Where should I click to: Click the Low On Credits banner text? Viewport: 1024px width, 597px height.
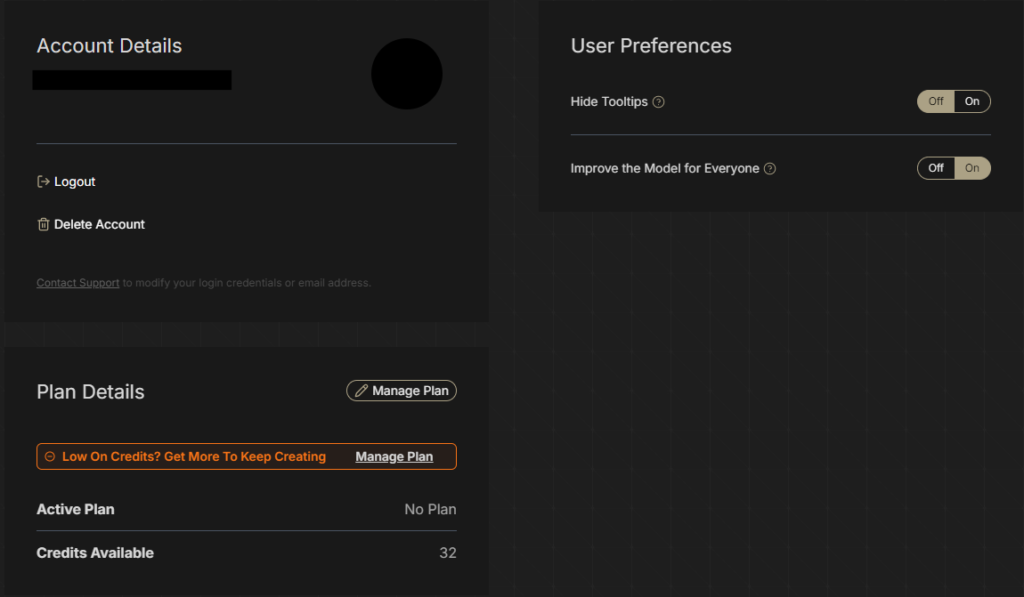194,457
